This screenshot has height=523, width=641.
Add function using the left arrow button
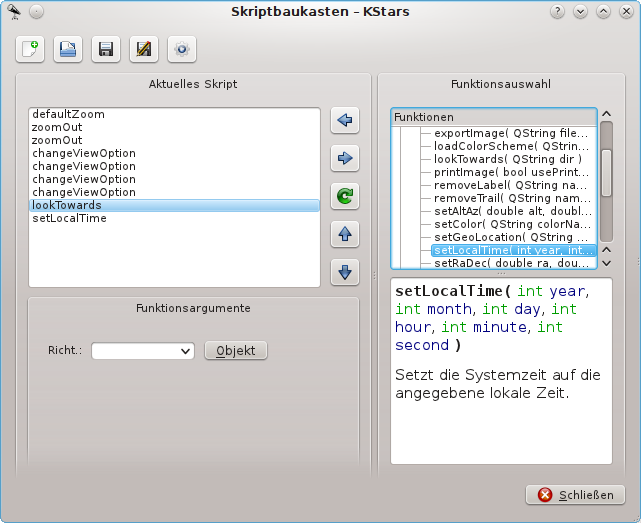[x=345, y=121]
